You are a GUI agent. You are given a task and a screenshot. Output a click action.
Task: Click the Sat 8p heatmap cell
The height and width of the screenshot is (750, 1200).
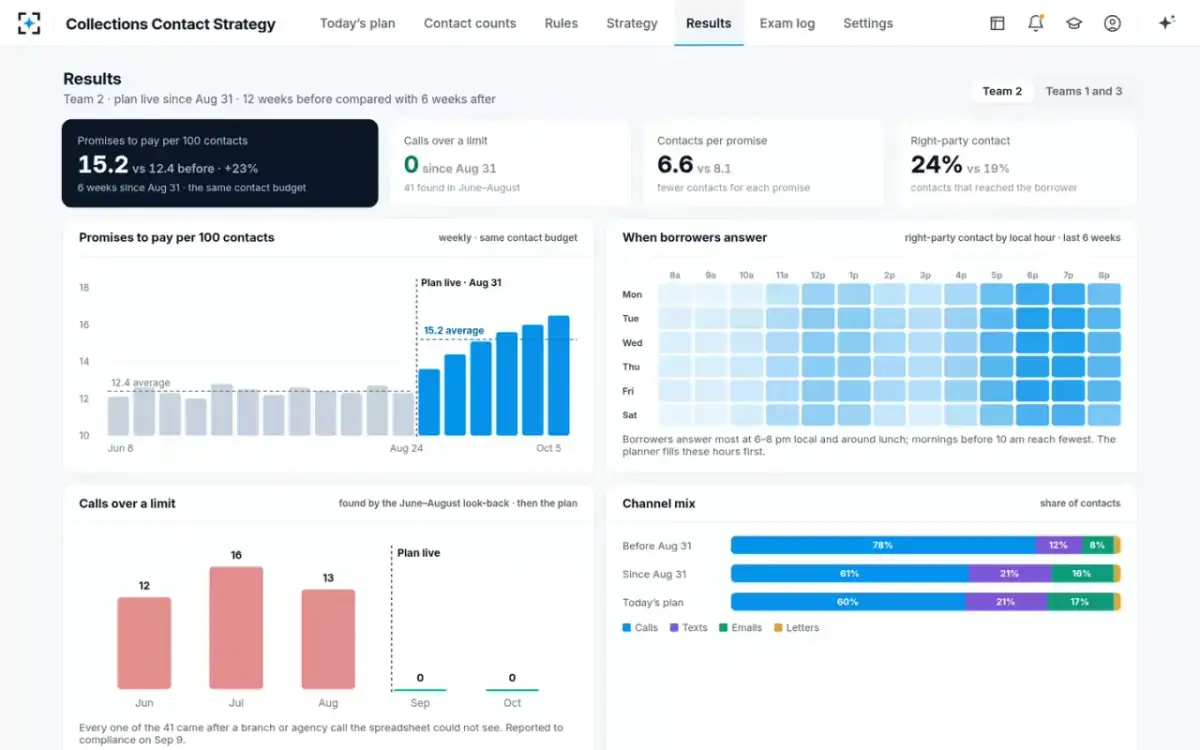(1104, 415)
